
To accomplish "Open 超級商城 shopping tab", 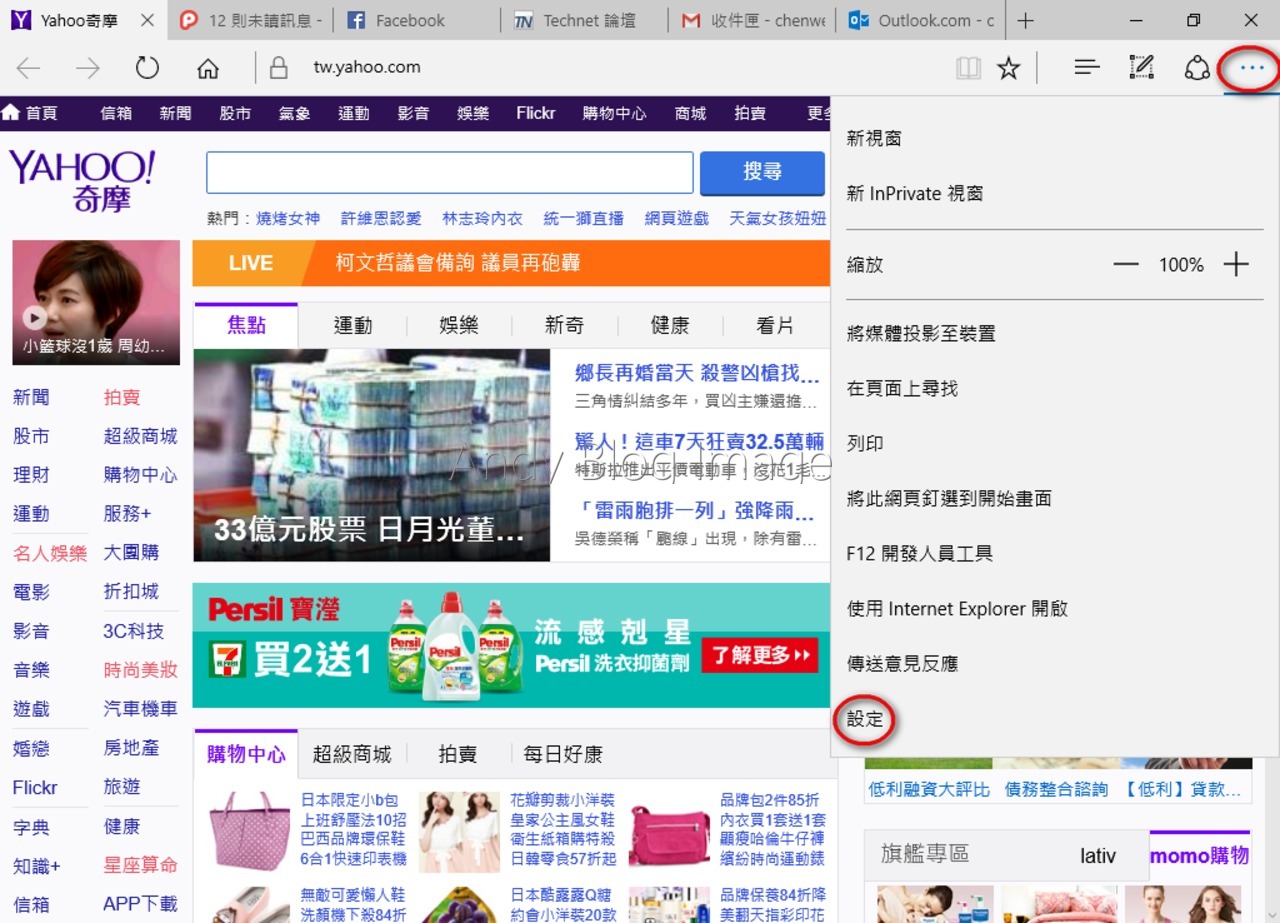I will (x=352, y=754).
